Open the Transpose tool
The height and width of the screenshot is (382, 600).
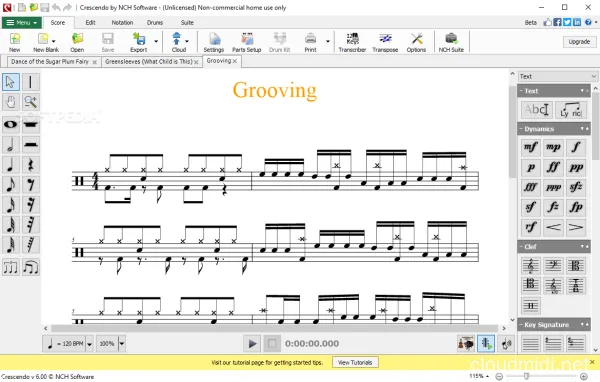pos(385,42)
